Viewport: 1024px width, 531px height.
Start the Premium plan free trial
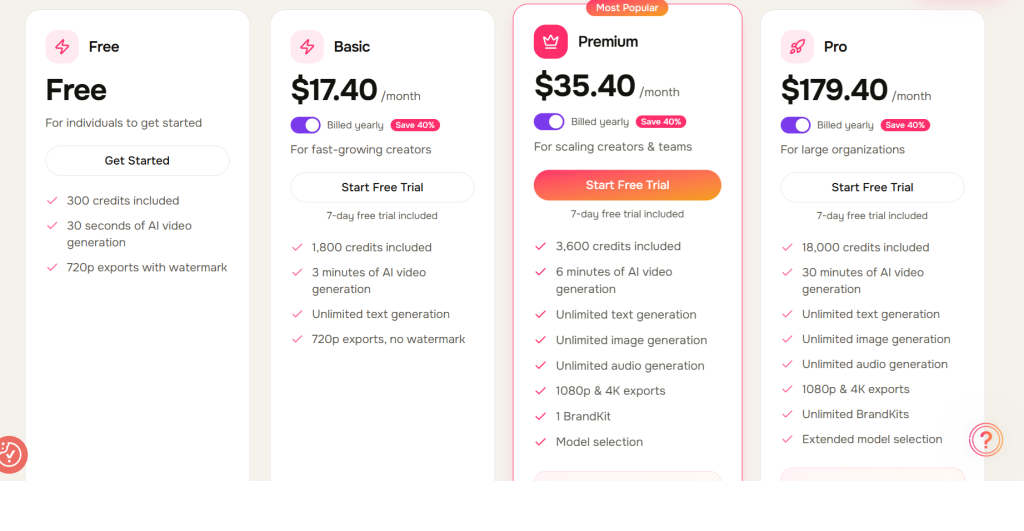[x=627, y=185]
